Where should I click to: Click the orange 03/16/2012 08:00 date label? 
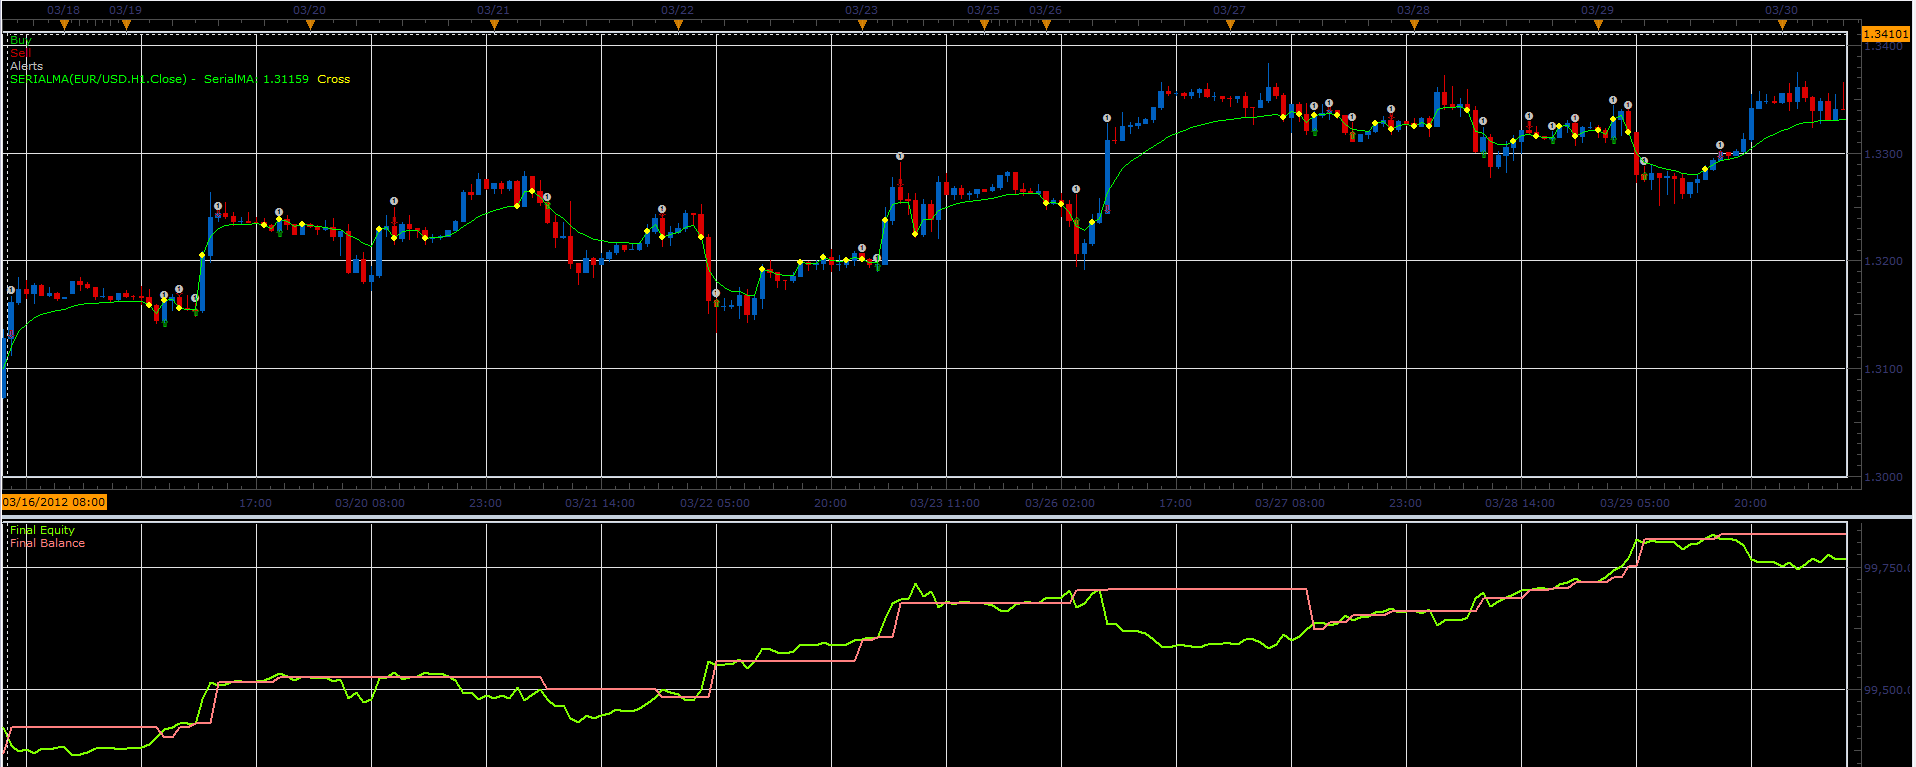[x=54, y=502]
